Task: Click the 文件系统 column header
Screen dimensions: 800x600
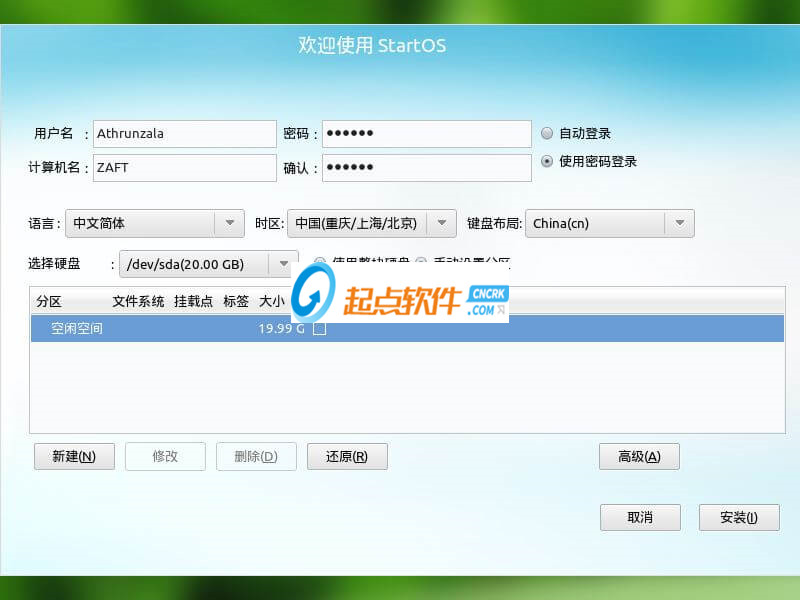Action: click(138, 302)
